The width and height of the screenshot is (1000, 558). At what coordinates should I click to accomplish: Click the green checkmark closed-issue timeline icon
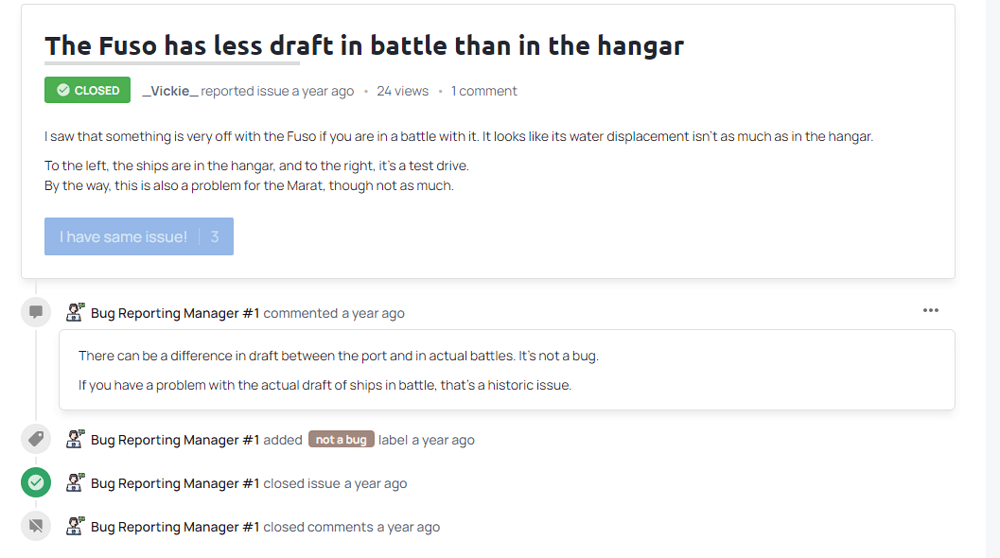(36, 483)
